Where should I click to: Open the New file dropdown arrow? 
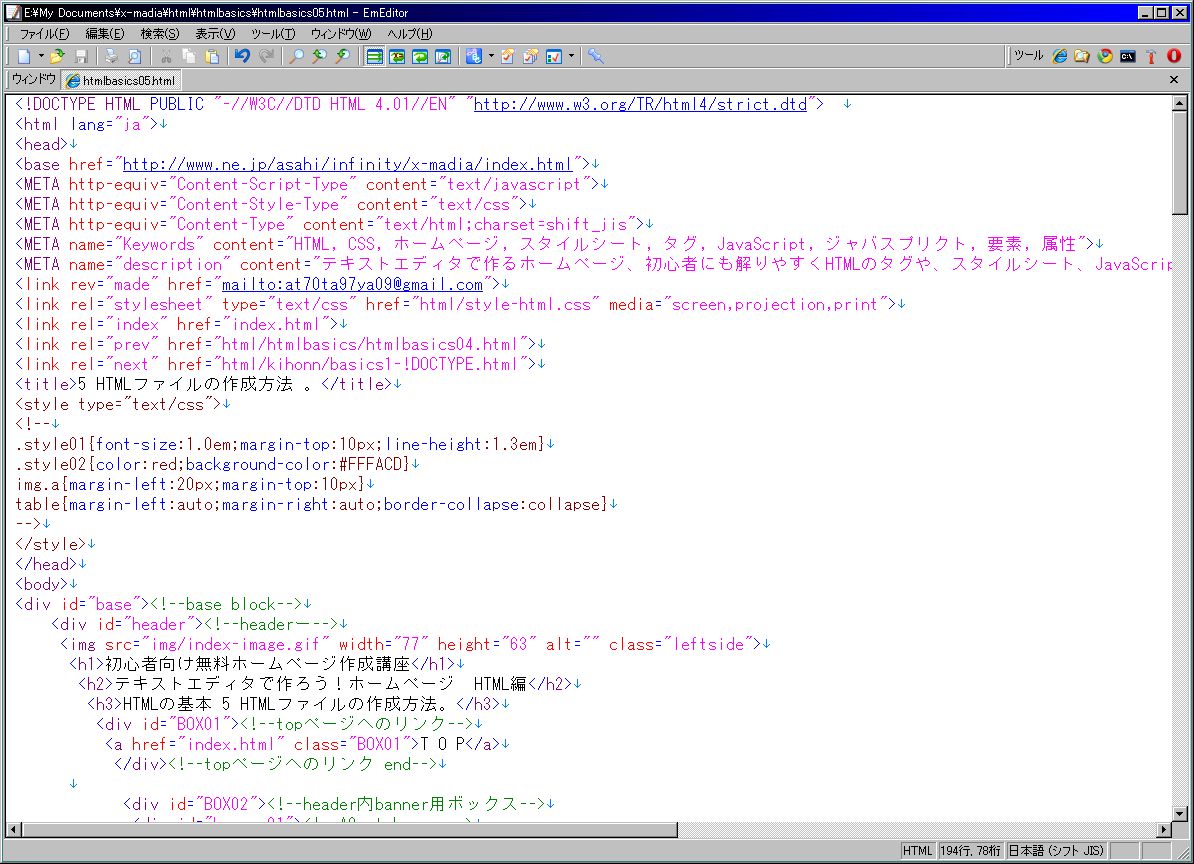41,56
